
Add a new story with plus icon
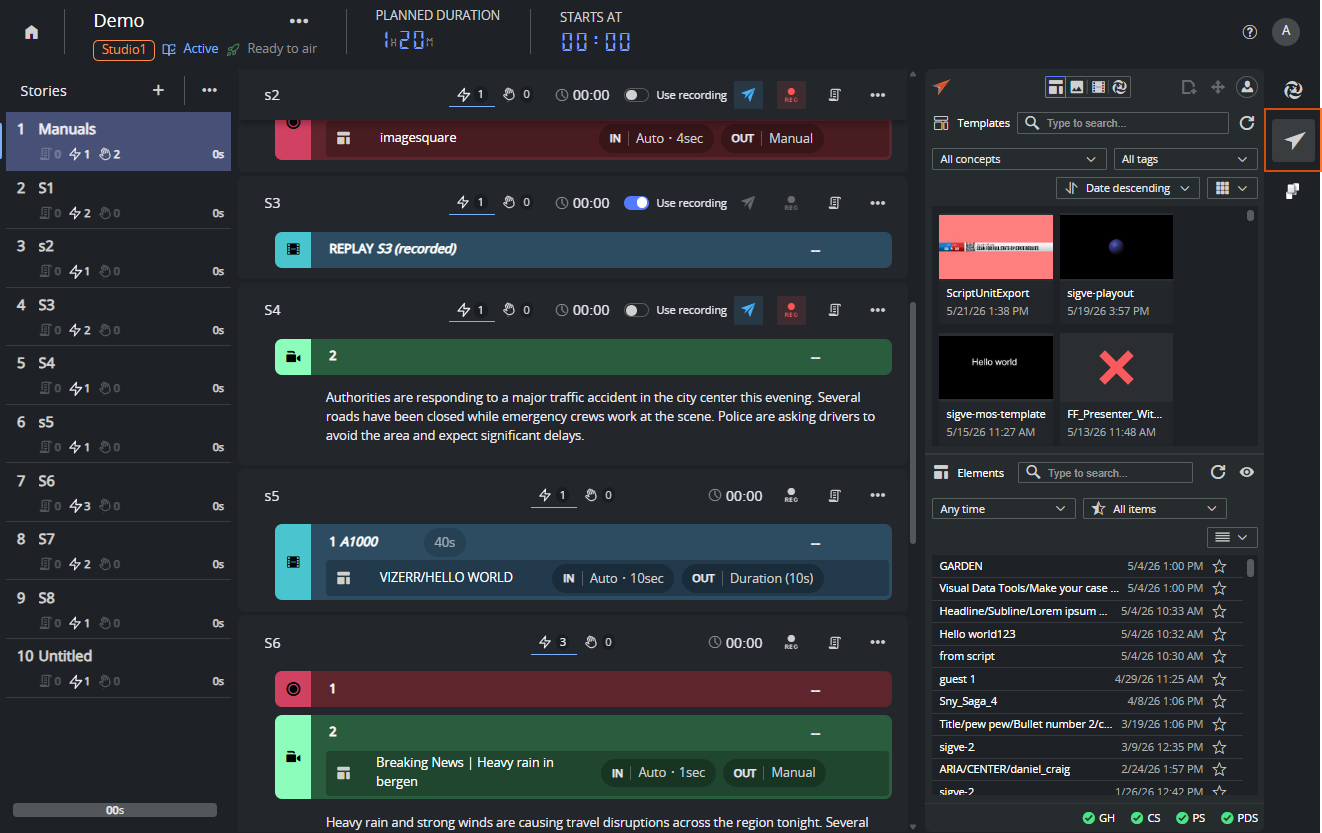coord(158,90)
